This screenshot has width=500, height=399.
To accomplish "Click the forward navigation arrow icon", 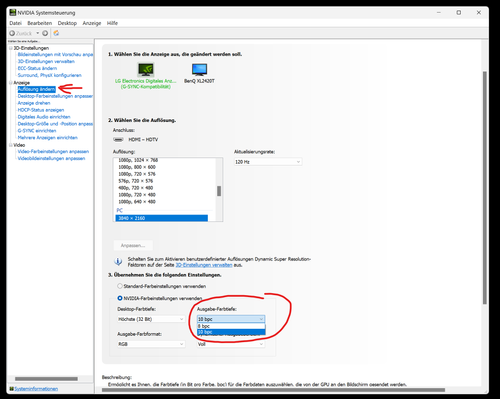I will coord(45,33).
